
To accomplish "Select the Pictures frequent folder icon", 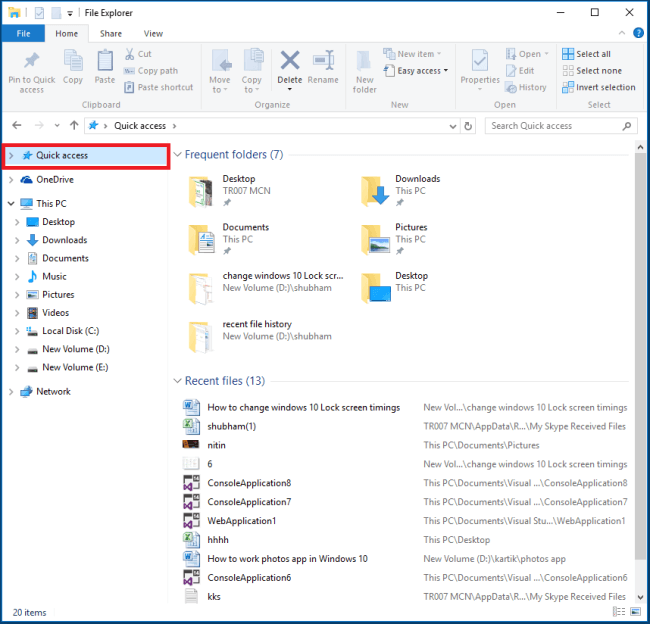I will coord(375,240).
